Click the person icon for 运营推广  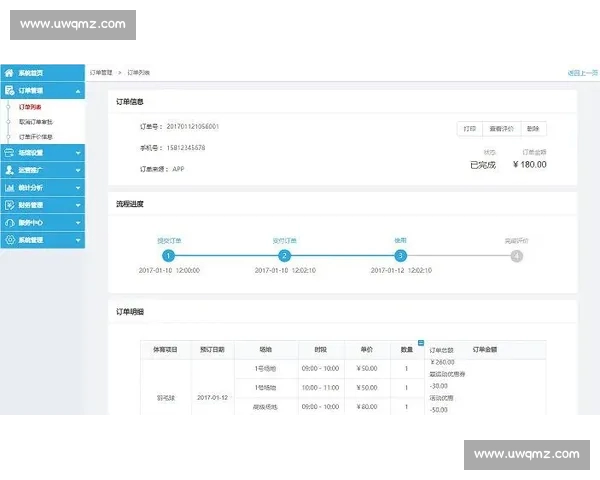[10, 170]
